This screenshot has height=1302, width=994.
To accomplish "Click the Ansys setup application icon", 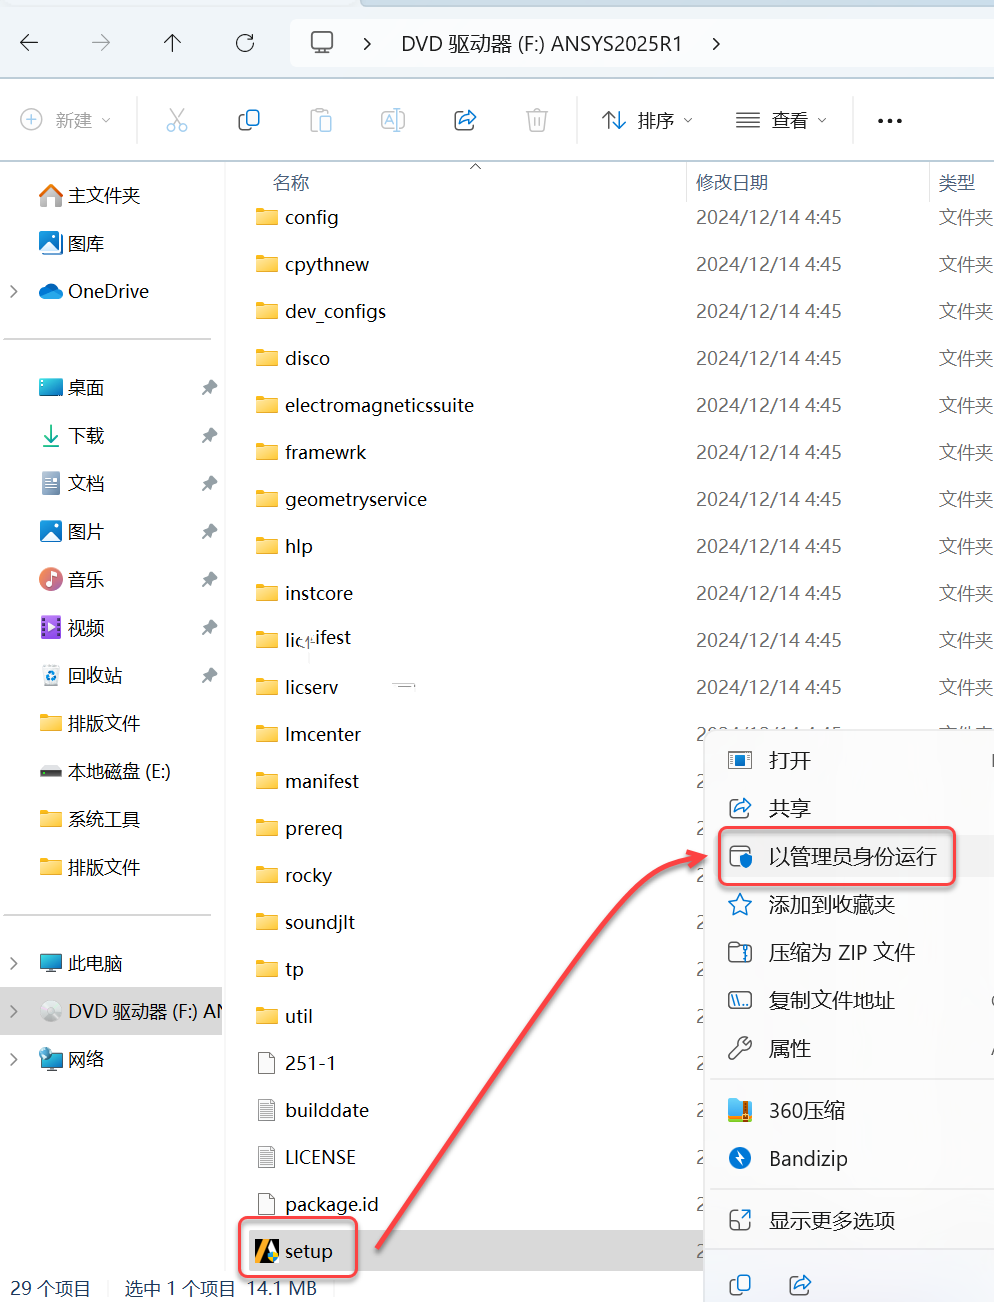I will tap(267, 1251).
